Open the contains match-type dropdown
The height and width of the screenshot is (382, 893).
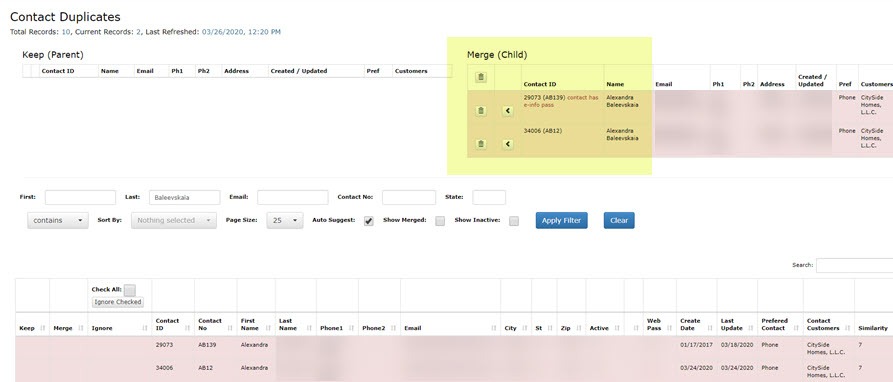coord(58,220)
